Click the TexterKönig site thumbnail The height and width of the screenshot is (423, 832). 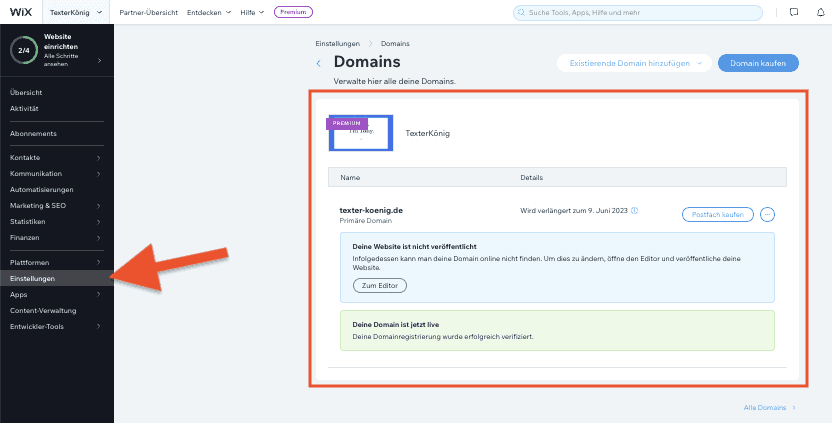pos(361,133)
